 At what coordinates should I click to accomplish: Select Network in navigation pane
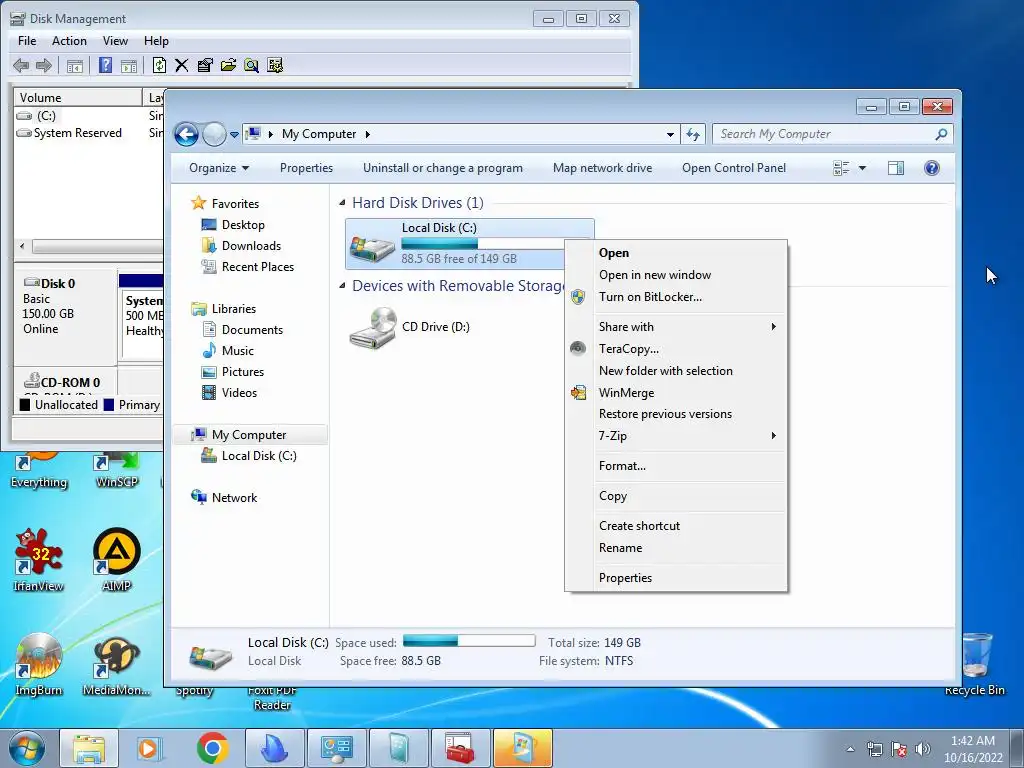pyautogui.click(x=224, y=498)
